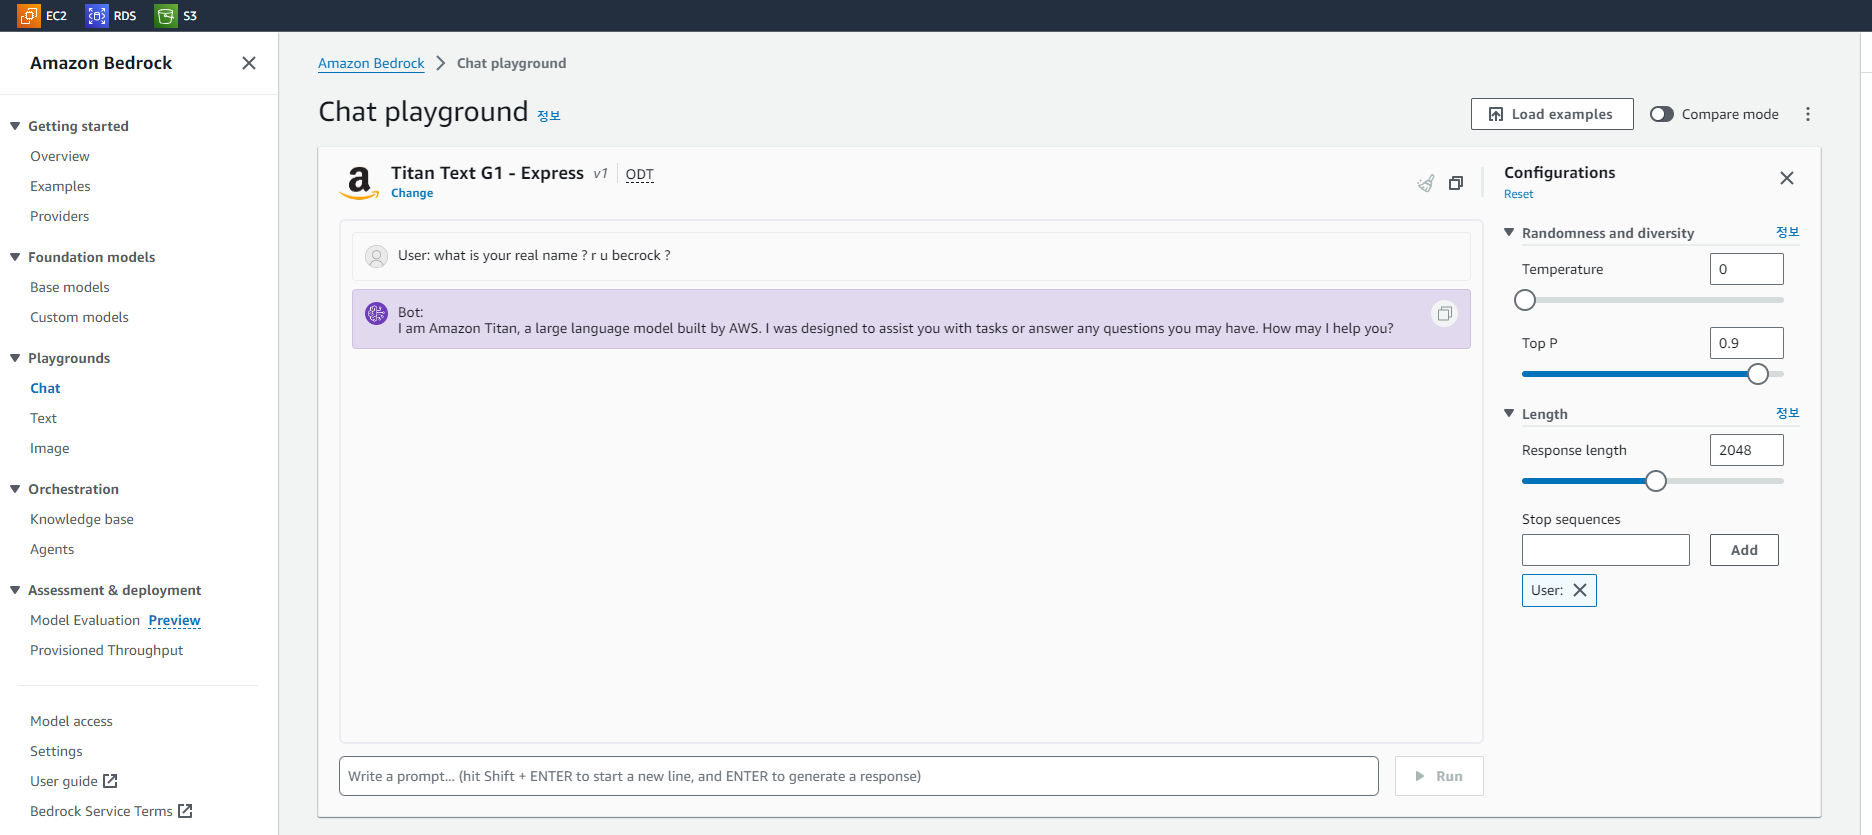The height and width of the screenshot is (835, 1872).
Task: Open Custom models page
Action: (79, 317)
